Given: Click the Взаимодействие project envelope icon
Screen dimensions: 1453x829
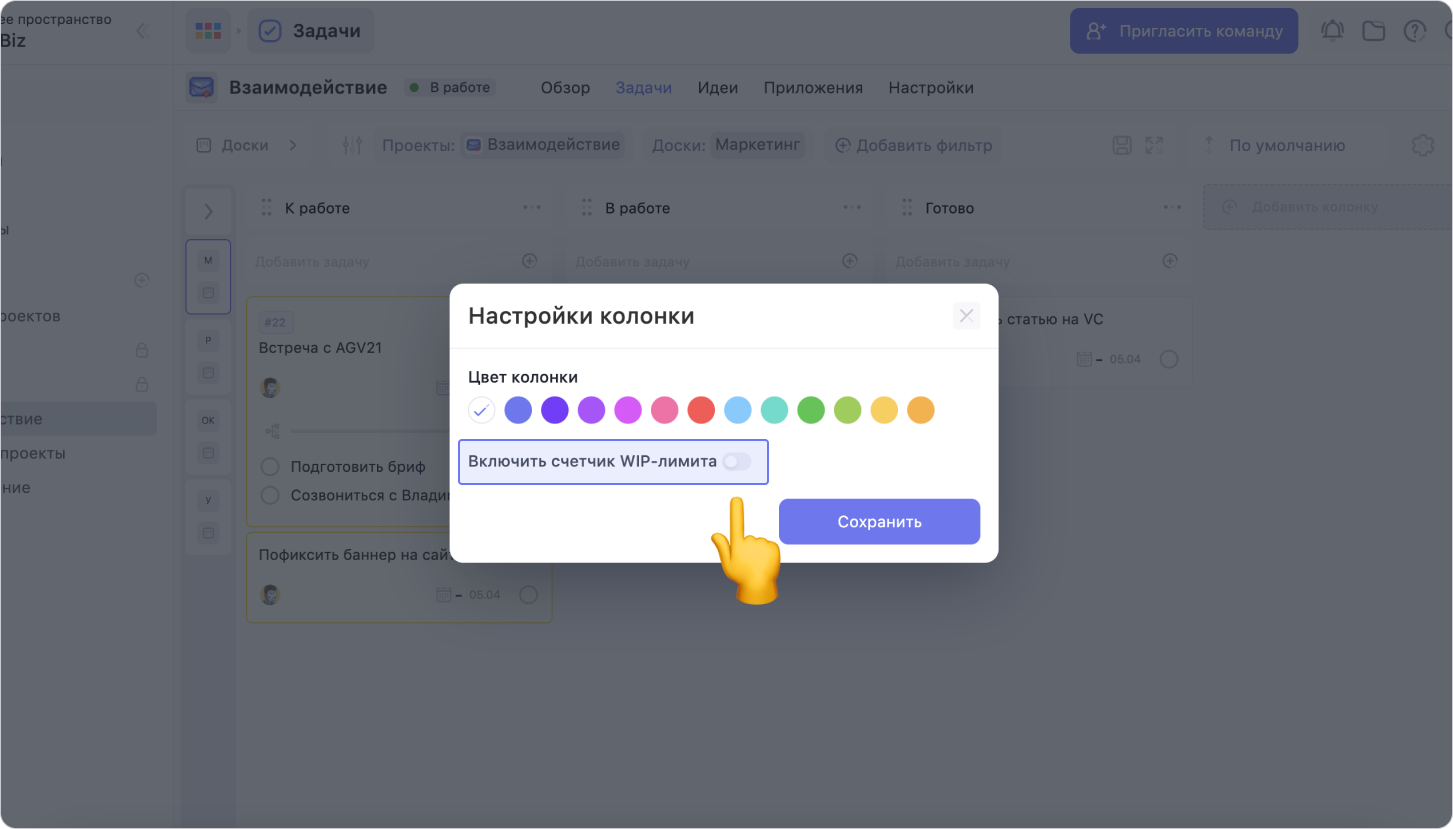Looking at the screenshot, I should pyautogui.click(x=201, y=88).
